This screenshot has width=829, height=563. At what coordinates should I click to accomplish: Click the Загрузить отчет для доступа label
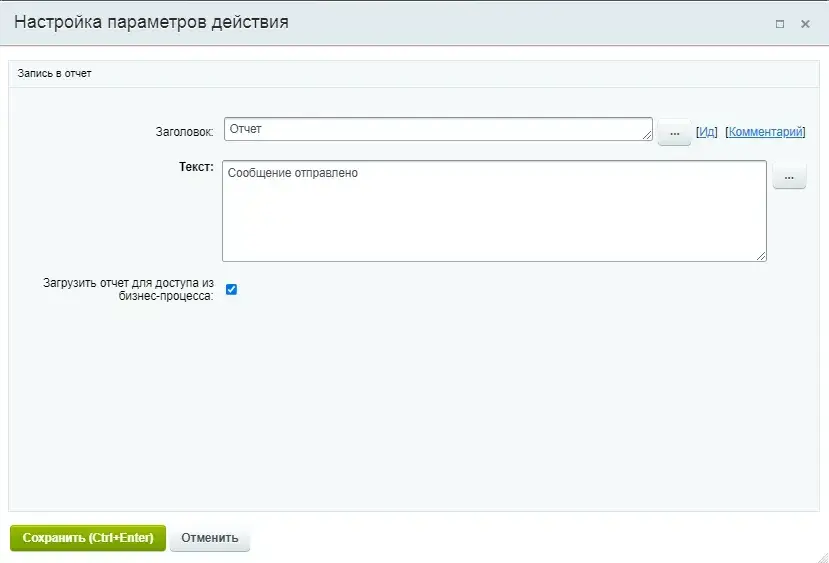click(x=128, y=289)
